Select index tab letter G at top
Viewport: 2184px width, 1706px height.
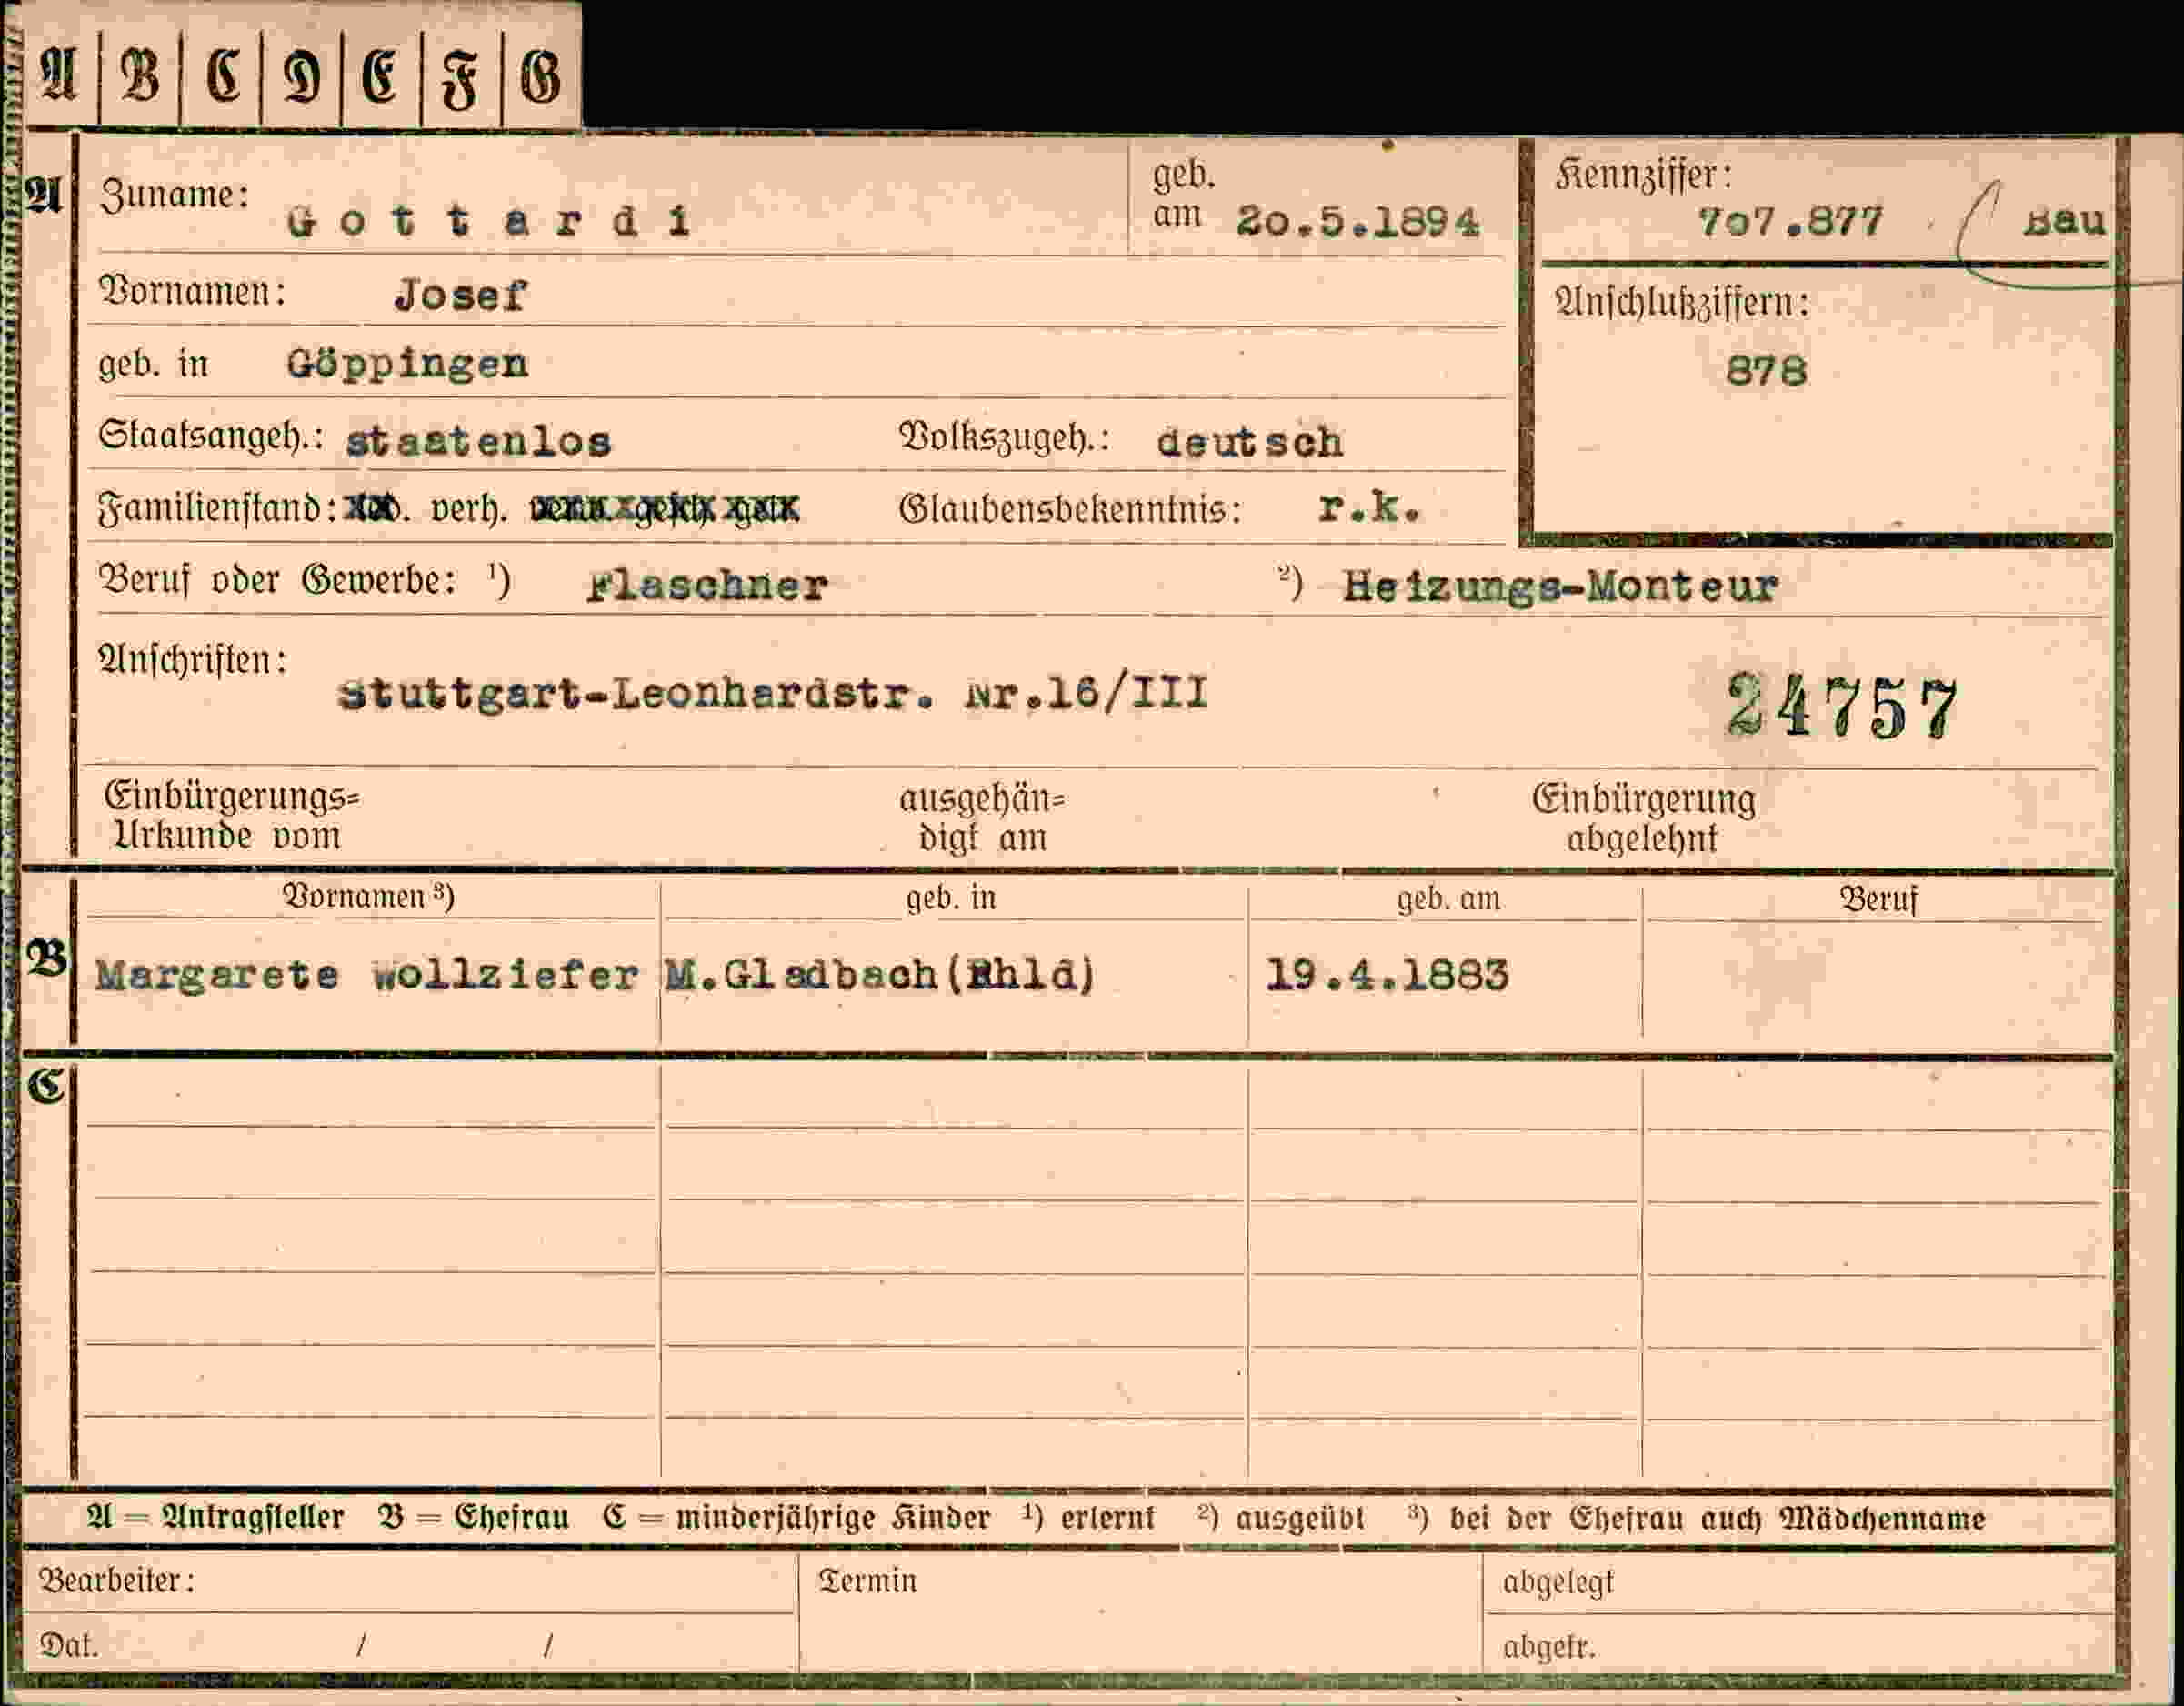click(x=541, y=75)
